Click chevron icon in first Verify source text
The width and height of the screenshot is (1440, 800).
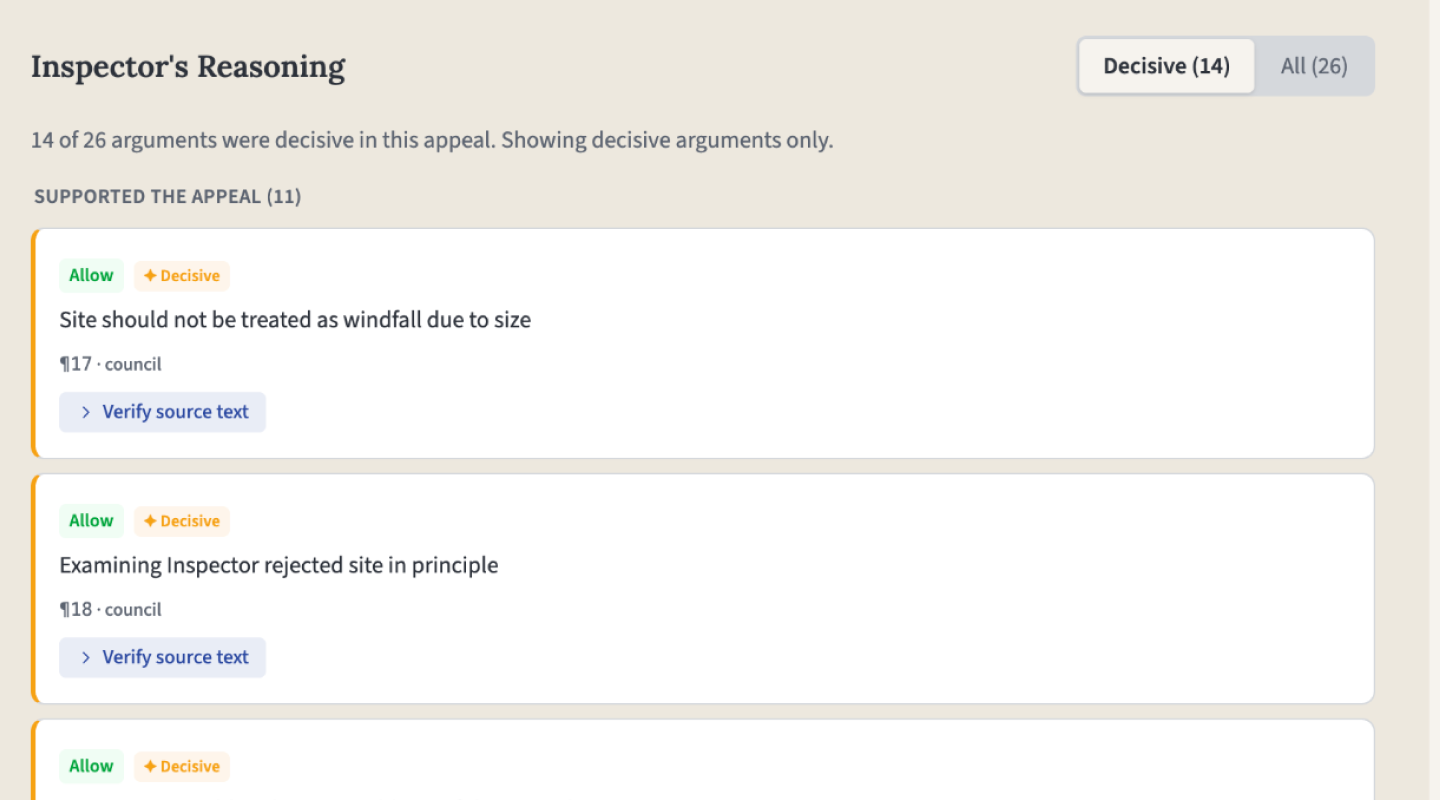click(86, 412)
